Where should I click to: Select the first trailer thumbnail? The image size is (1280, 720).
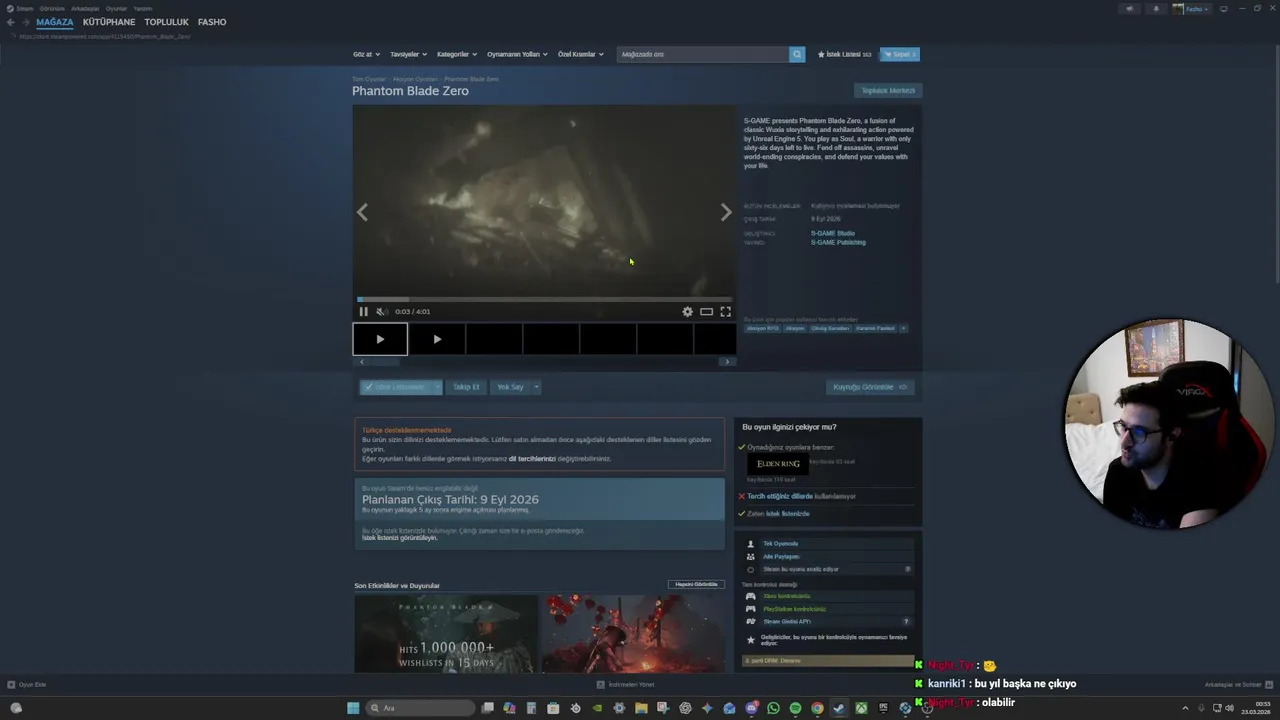[x=380, y=339]
